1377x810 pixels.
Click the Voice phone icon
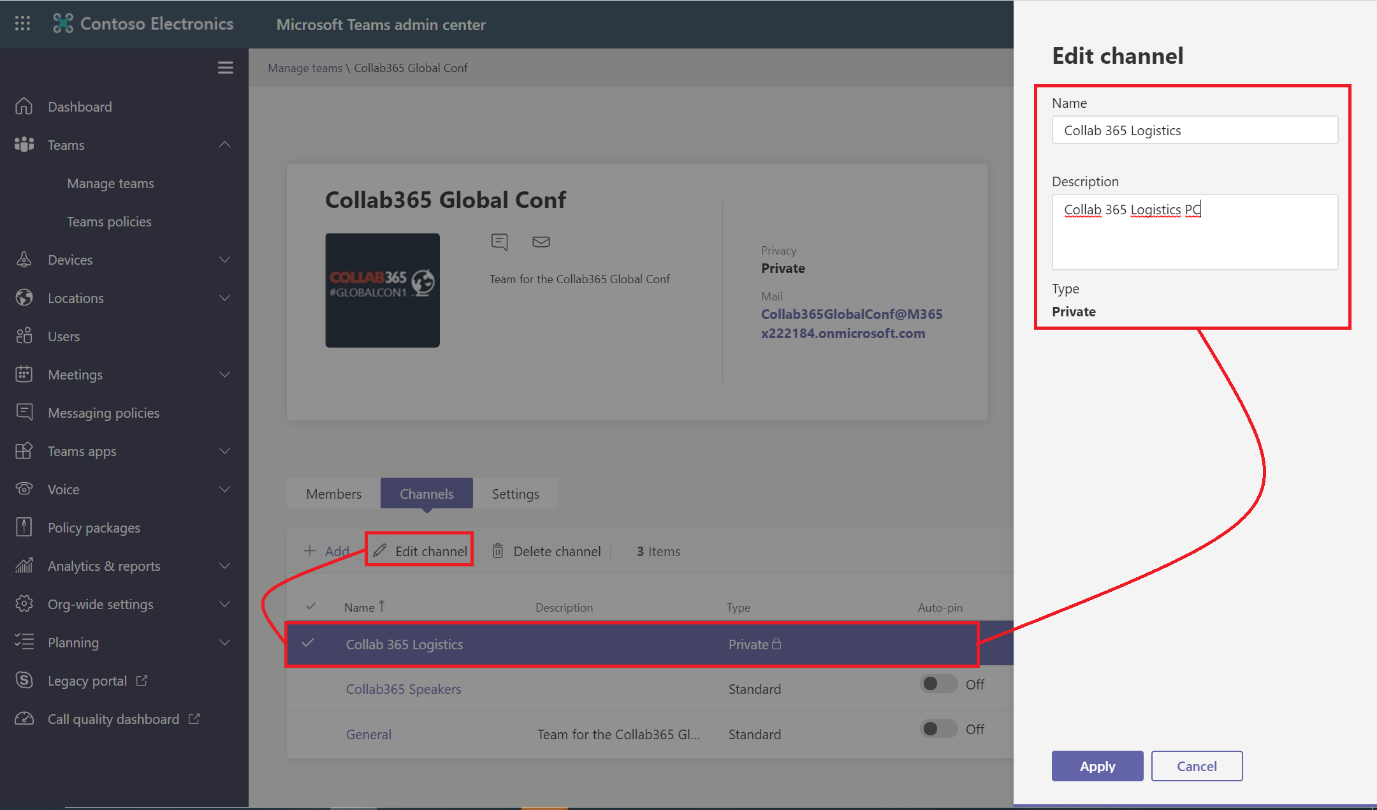[x=24, y=489]
